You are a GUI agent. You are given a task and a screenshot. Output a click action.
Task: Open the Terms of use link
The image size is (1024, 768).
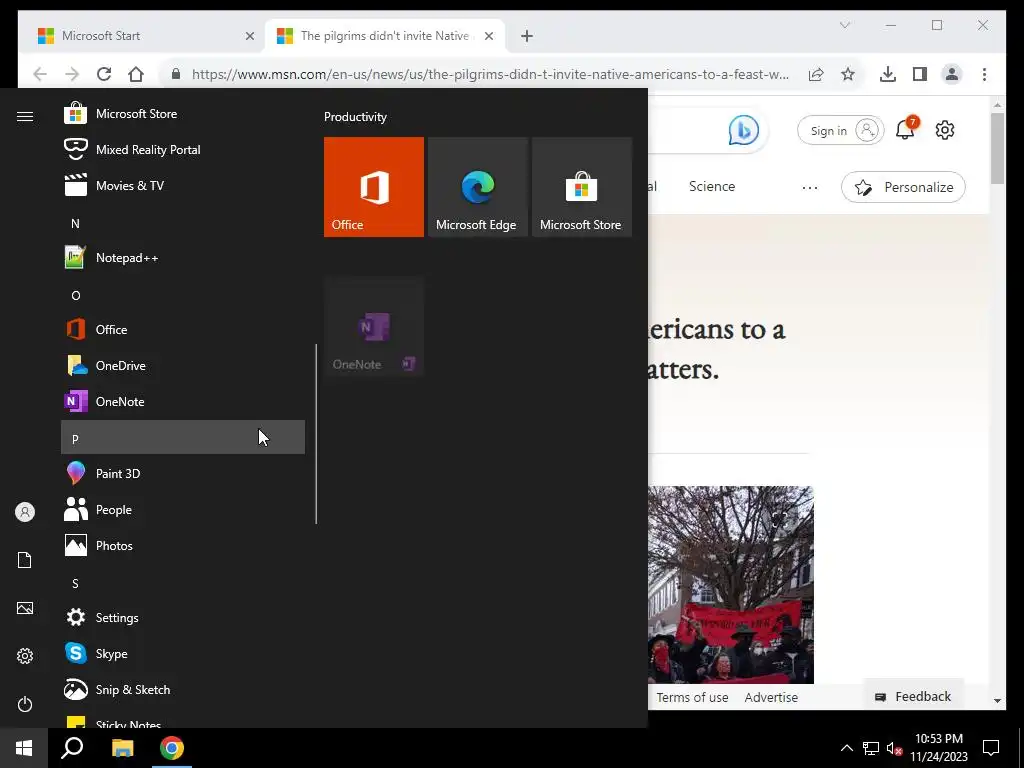click(692, 697)
